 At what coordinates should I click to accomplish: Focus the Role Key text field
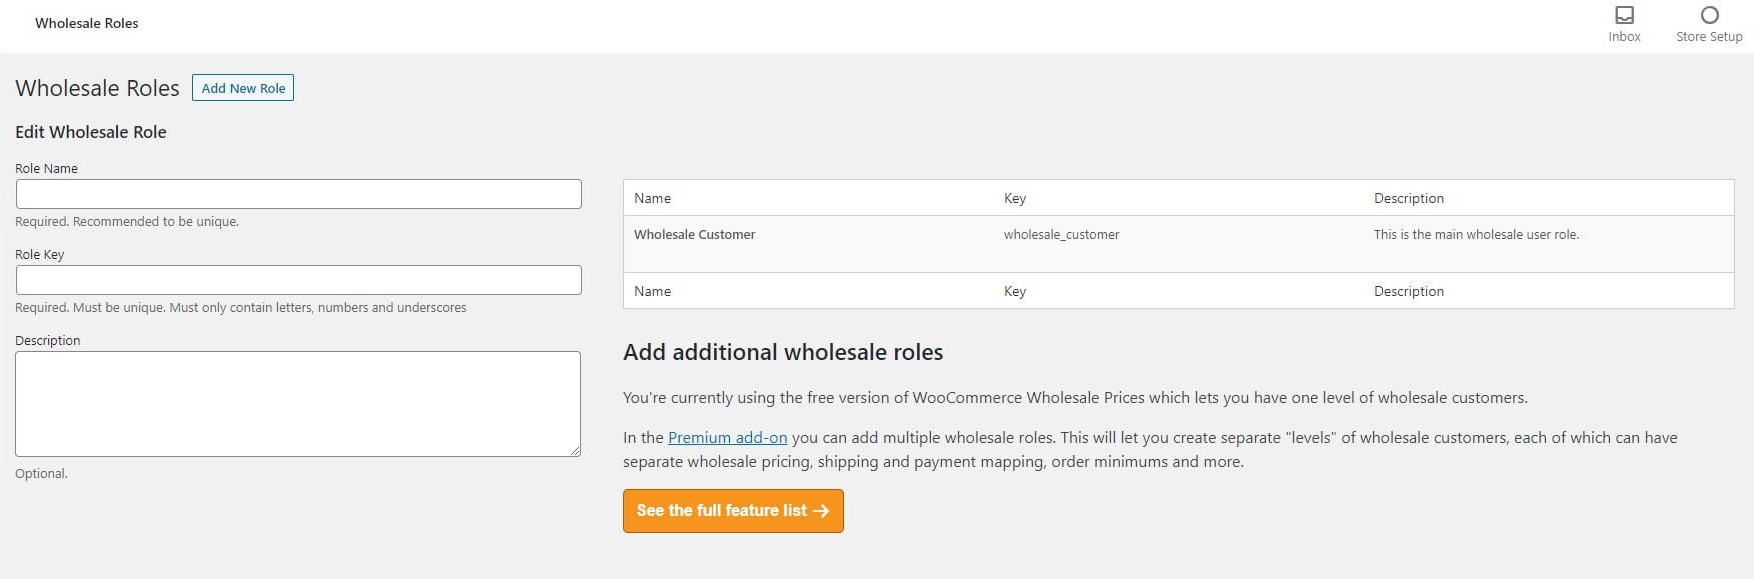tap(298, 280)
